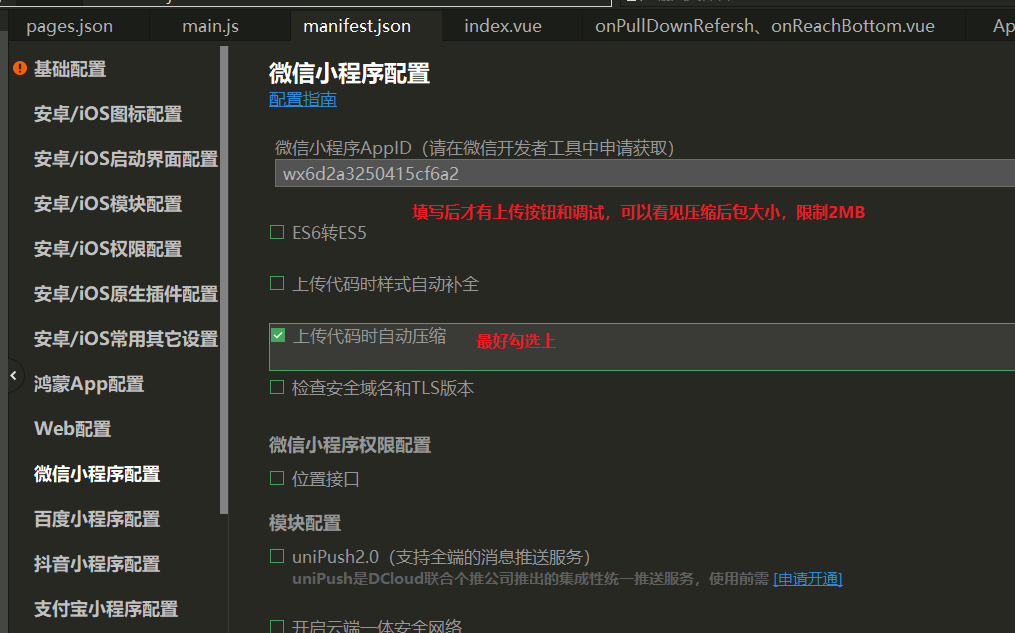Click the 微信小程序权限配置 heading
This screenshot has width=1015, height=633.
coord(350,445)
